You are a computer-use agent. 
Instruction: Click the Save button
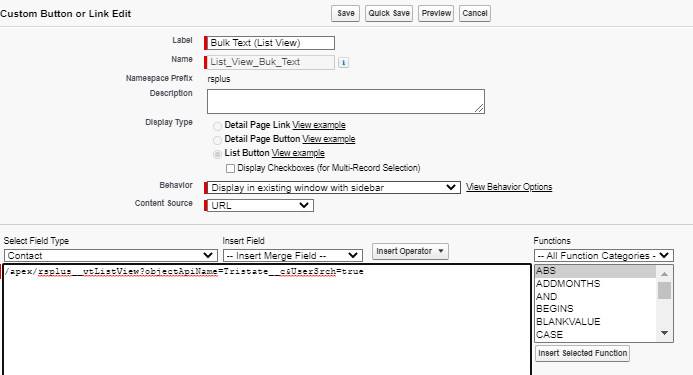point(345,13)
